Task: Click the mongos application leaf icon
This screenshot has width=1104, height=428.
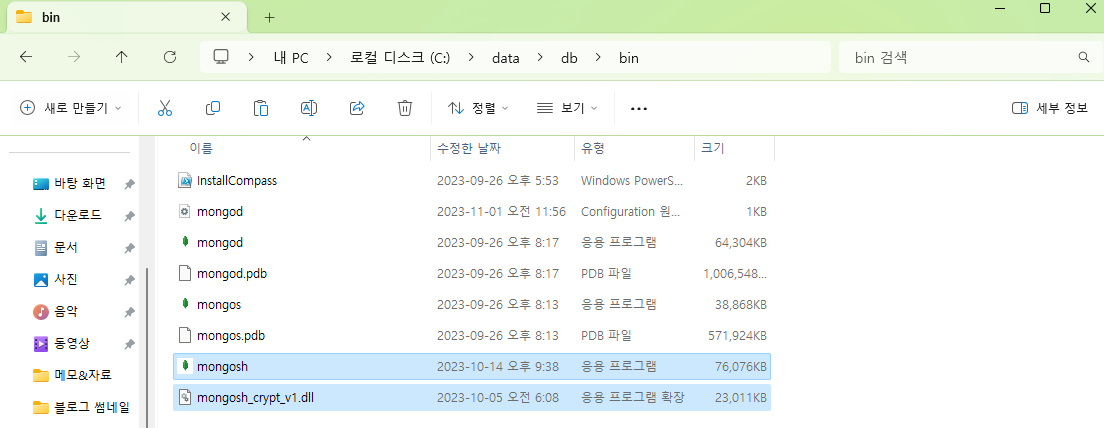Action: click(184, 303)
